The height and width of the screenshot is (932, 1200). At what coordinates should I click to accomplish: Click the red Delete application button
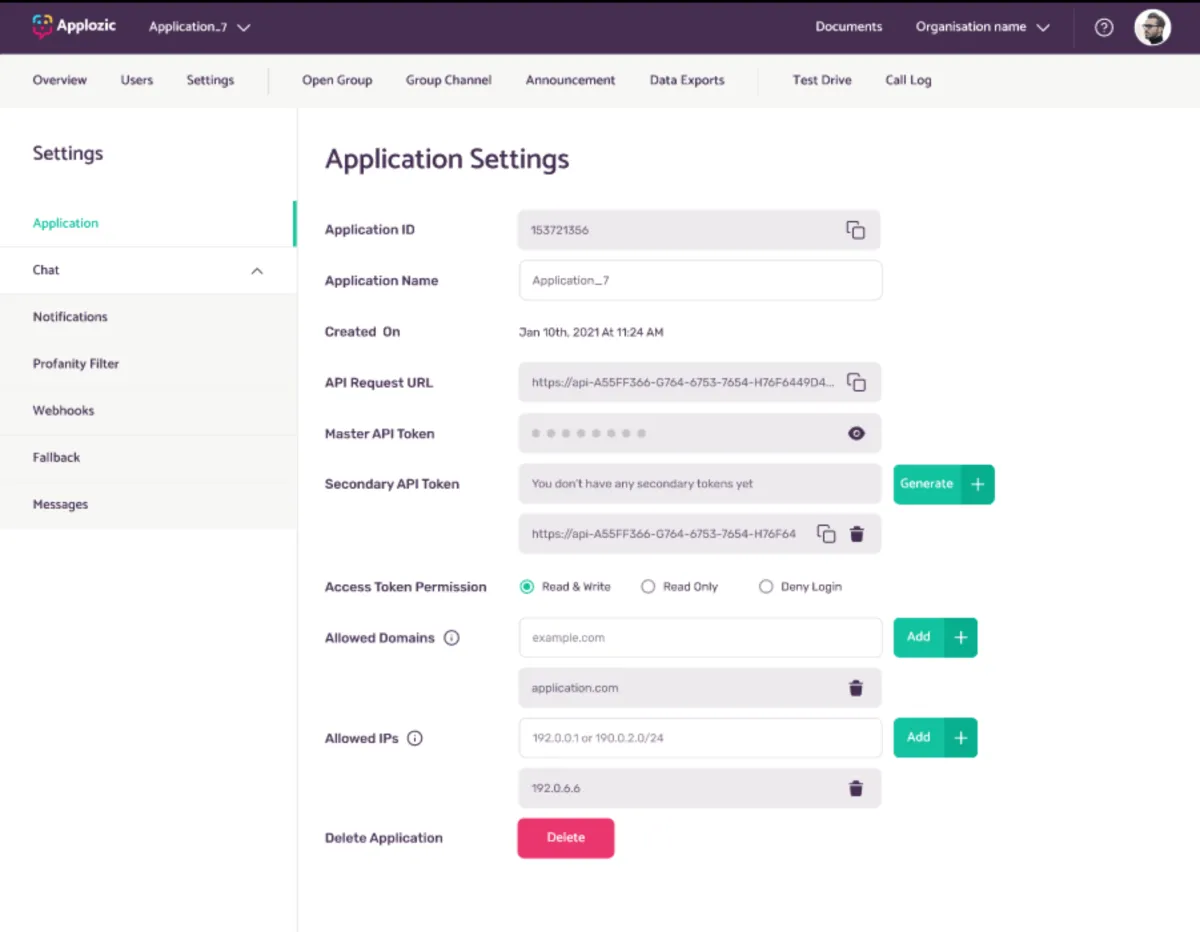(x=566, y=838)
